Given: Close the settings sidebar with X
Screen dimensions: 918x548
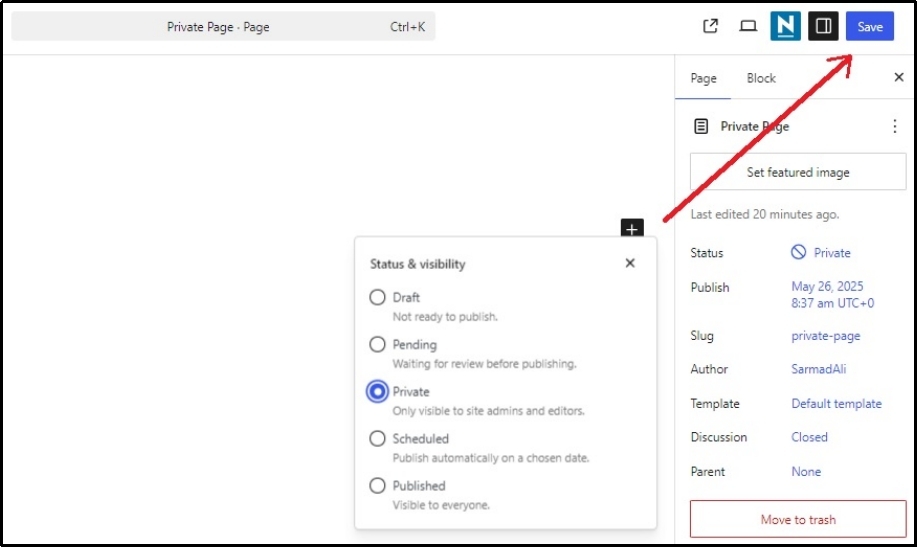Looking at the screenshot, I should (x=899, y=77).
